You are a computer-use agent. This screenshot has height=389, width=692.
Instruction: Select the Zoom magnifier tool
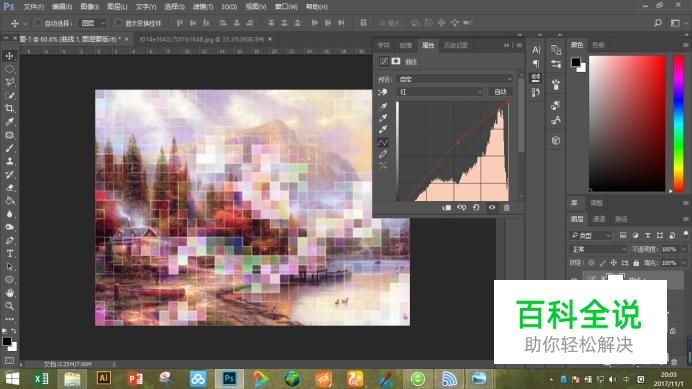[9, 306]
